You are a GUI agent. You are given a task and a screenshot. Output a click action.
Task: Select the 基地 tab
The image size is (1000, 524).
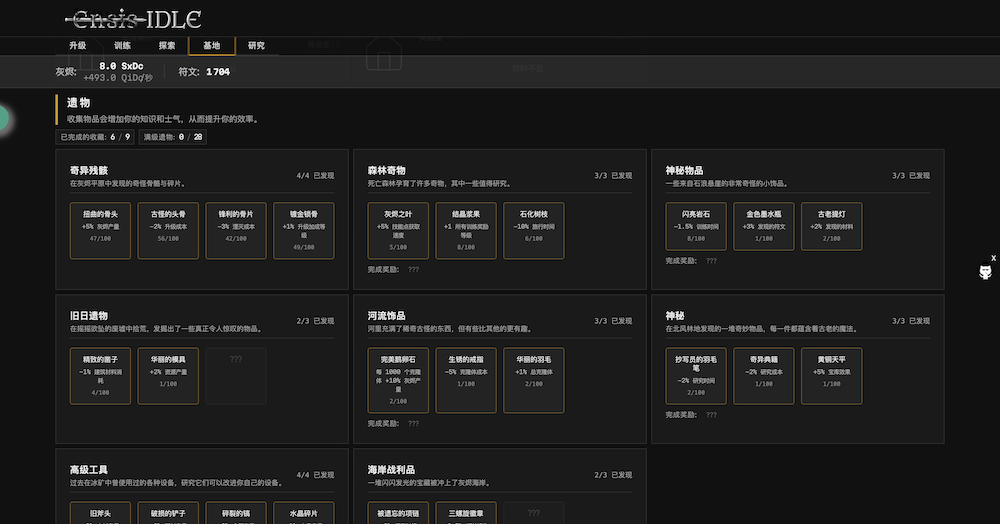[211, 46]
